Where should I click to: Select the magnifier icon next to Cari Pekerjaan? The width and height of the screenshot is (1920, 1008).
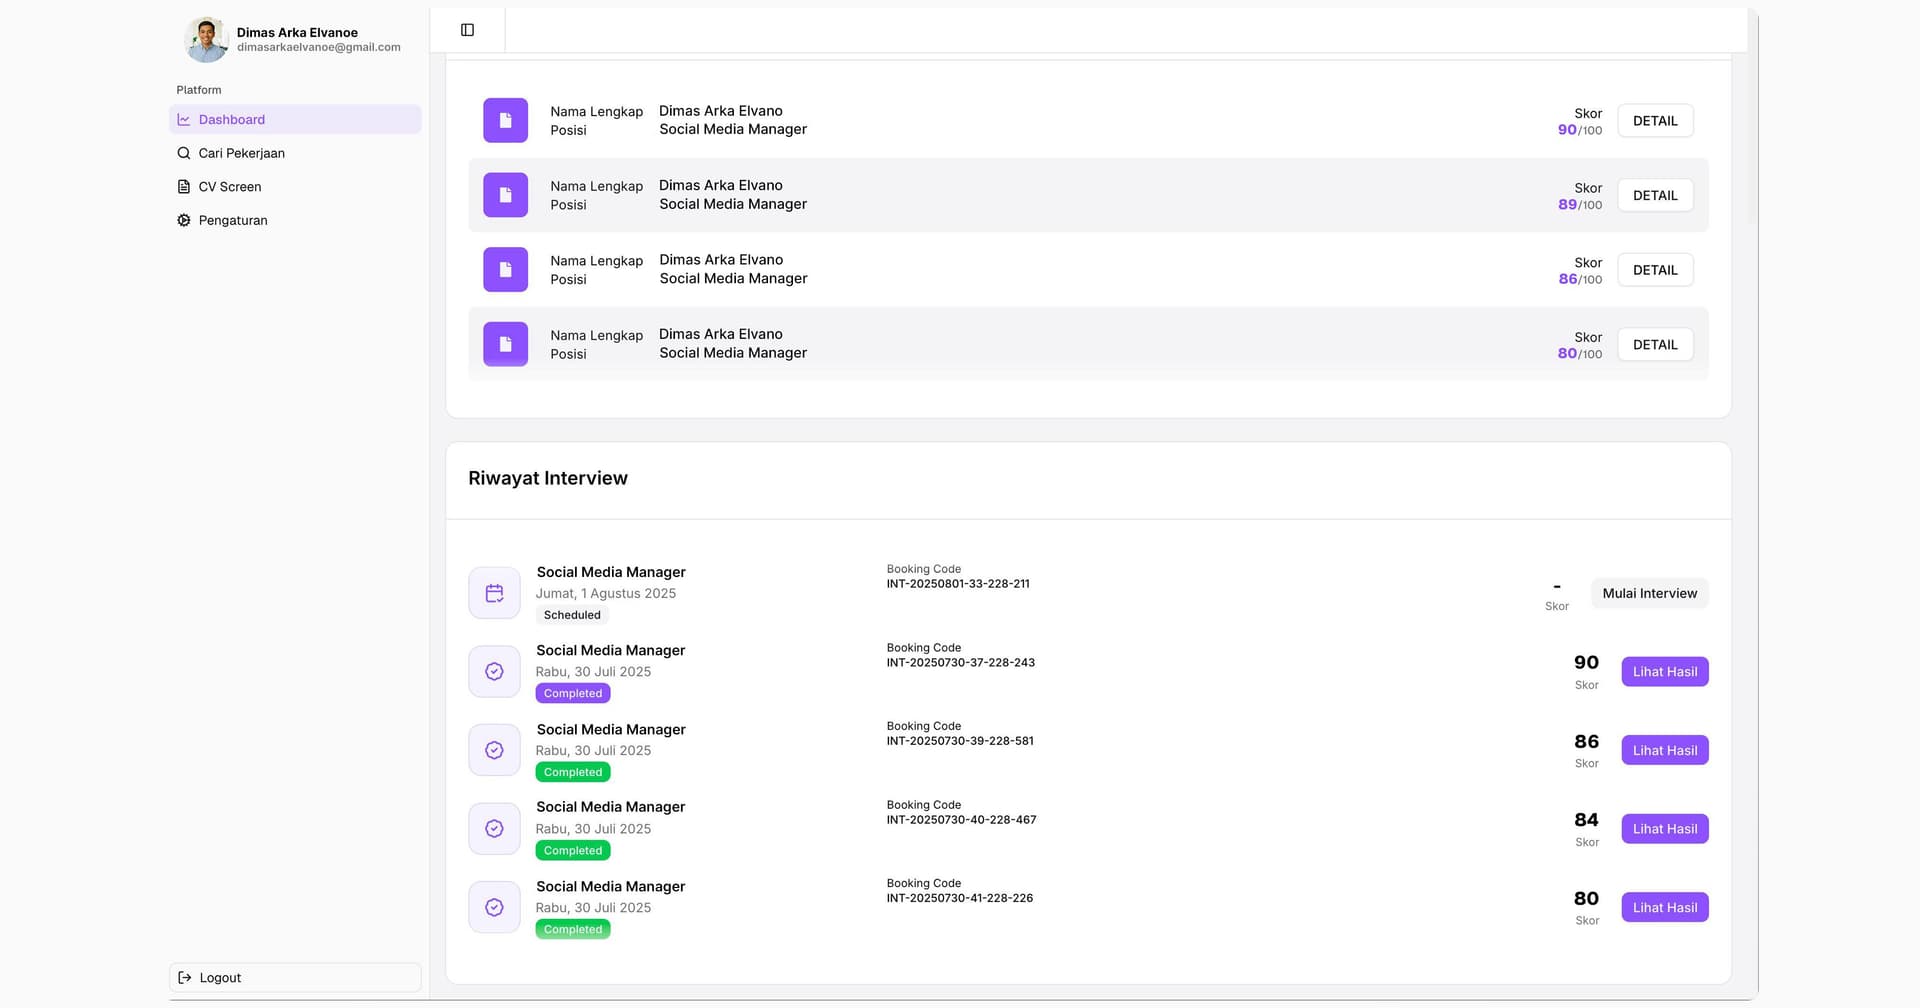click(184, 152)
